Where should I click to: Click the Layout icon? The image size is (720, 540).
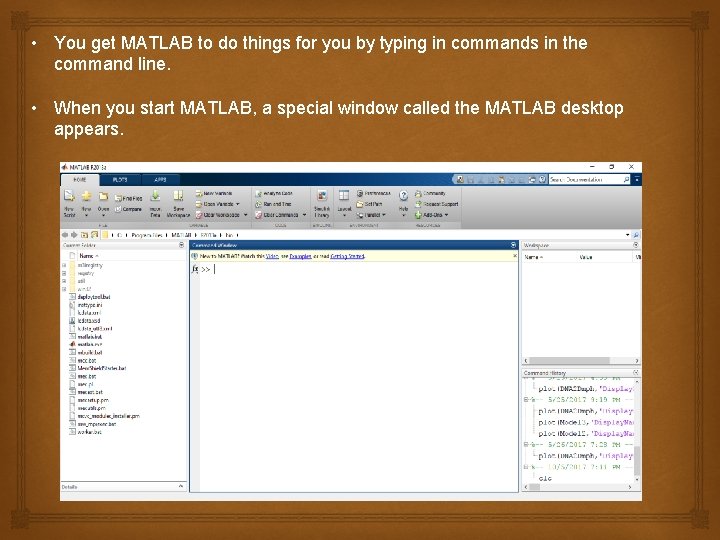[344, 196]
